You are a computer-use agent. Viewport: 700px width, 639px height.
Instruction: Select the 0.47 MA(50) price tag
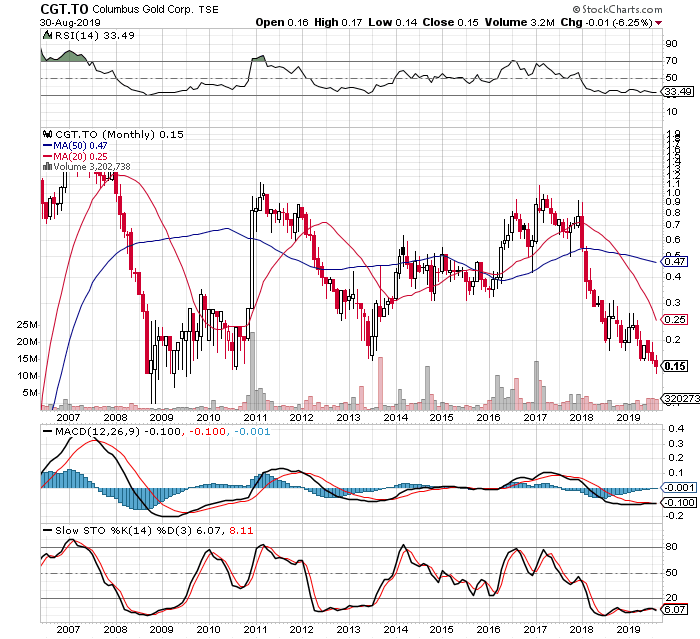(x=675, y=261)
